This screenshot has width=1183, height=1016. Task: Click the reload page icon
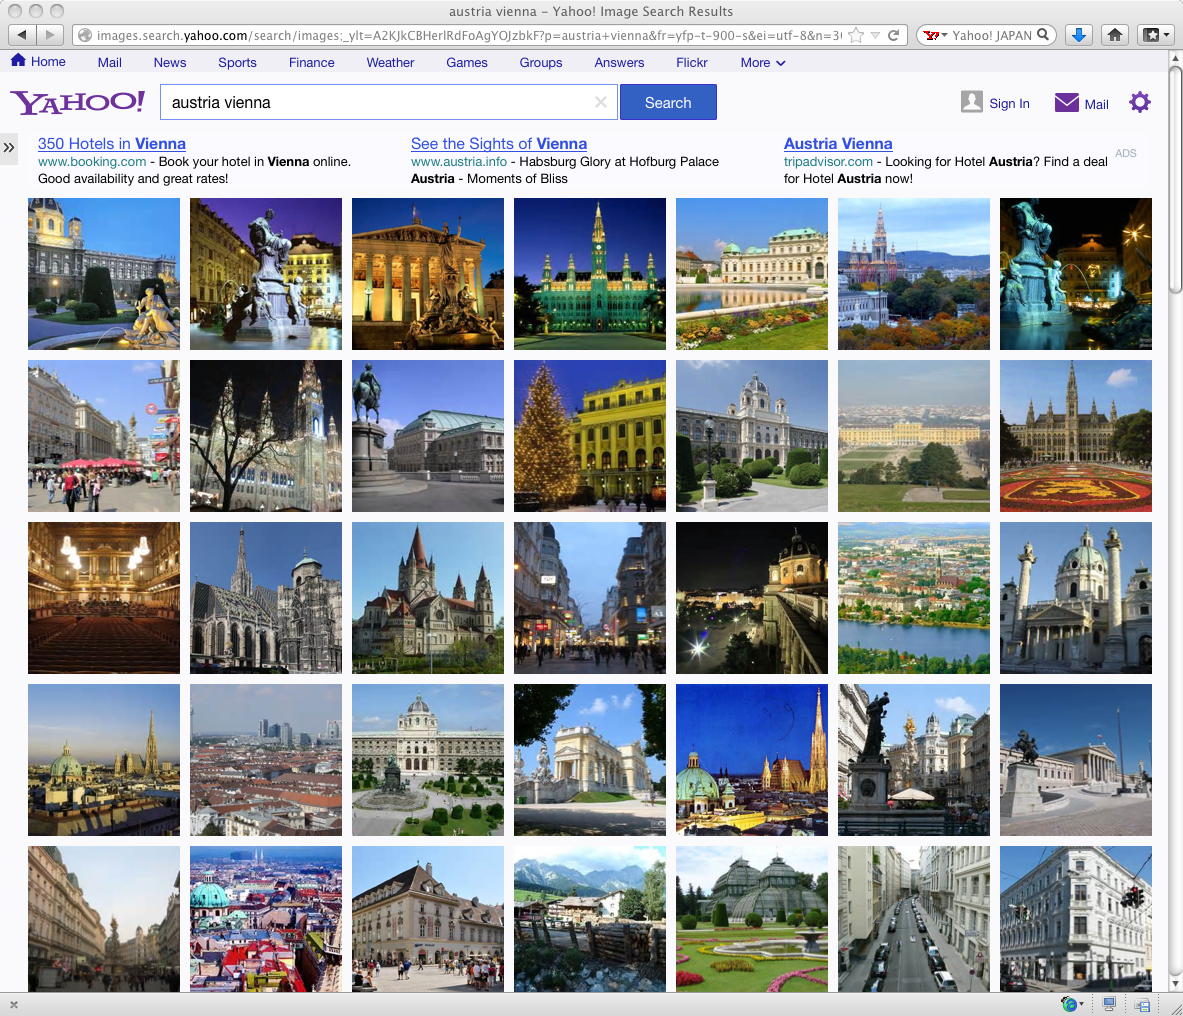coord(893,35)
